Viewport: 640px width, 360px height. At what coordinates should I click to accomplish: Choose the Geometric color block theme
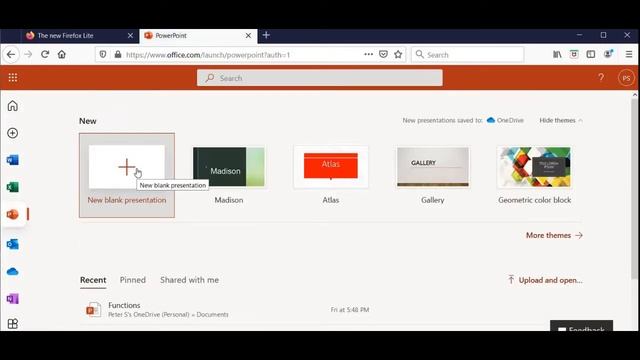pos(534,167)
